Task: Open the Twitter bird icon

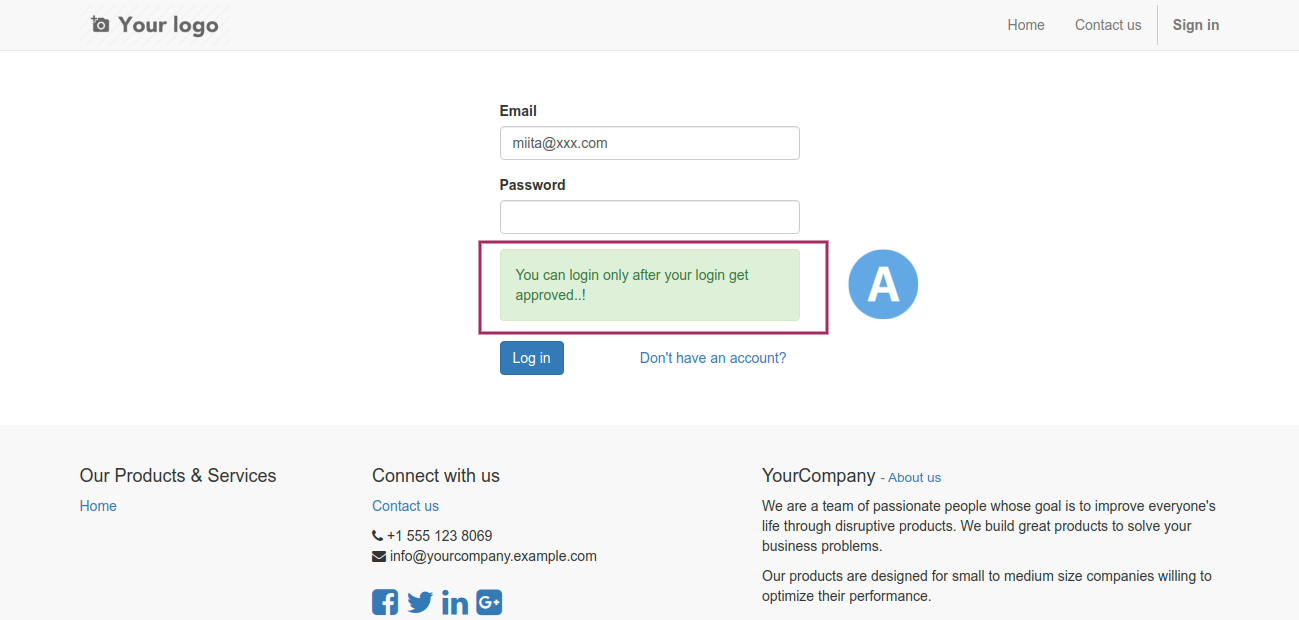Action: point(420,602)
